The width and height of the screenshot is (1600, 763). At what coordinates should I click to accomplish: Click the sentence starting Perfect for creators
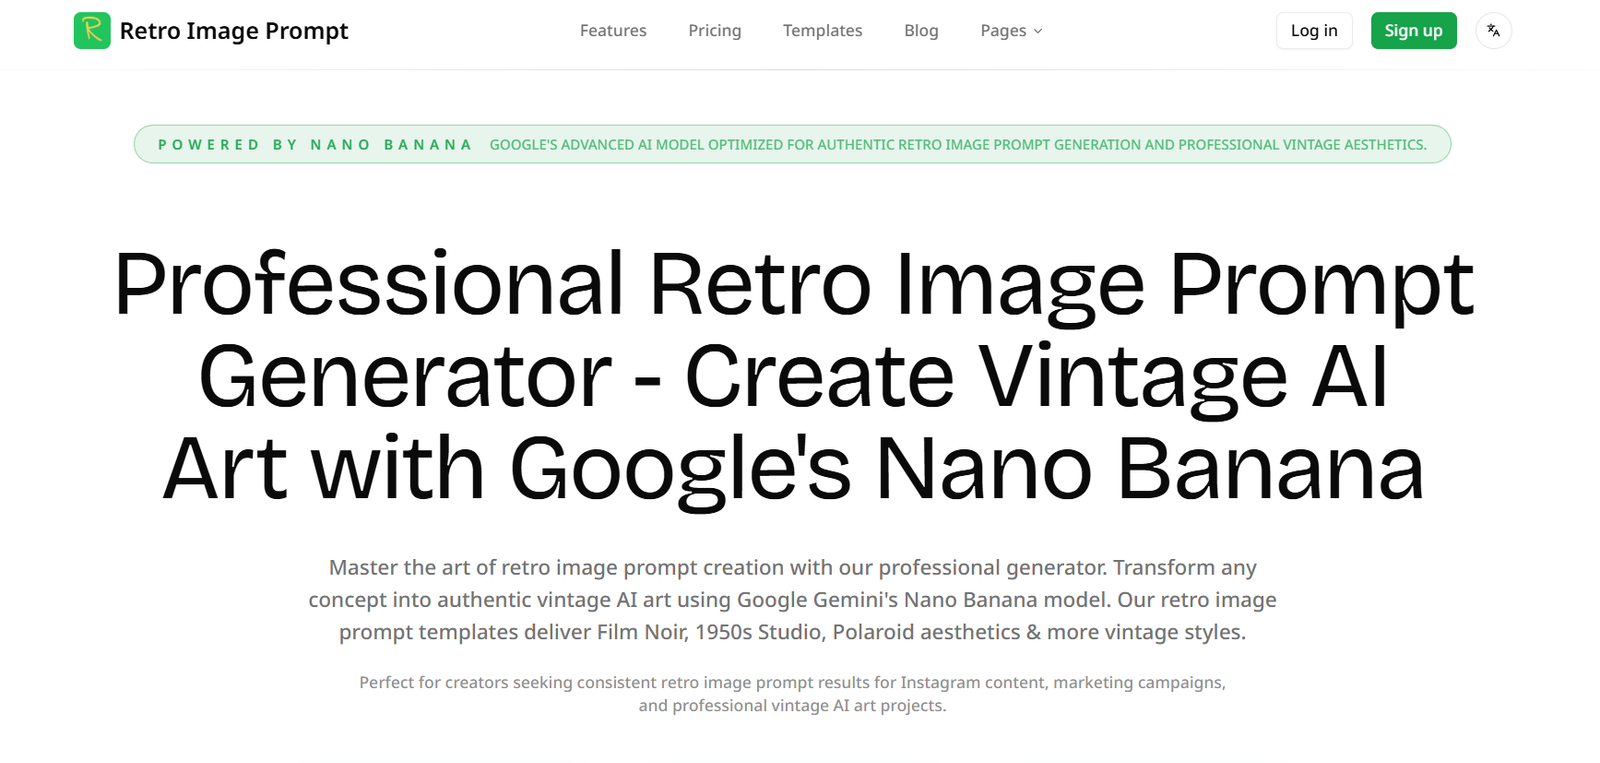pyautogui.click(x=792, y=683)
